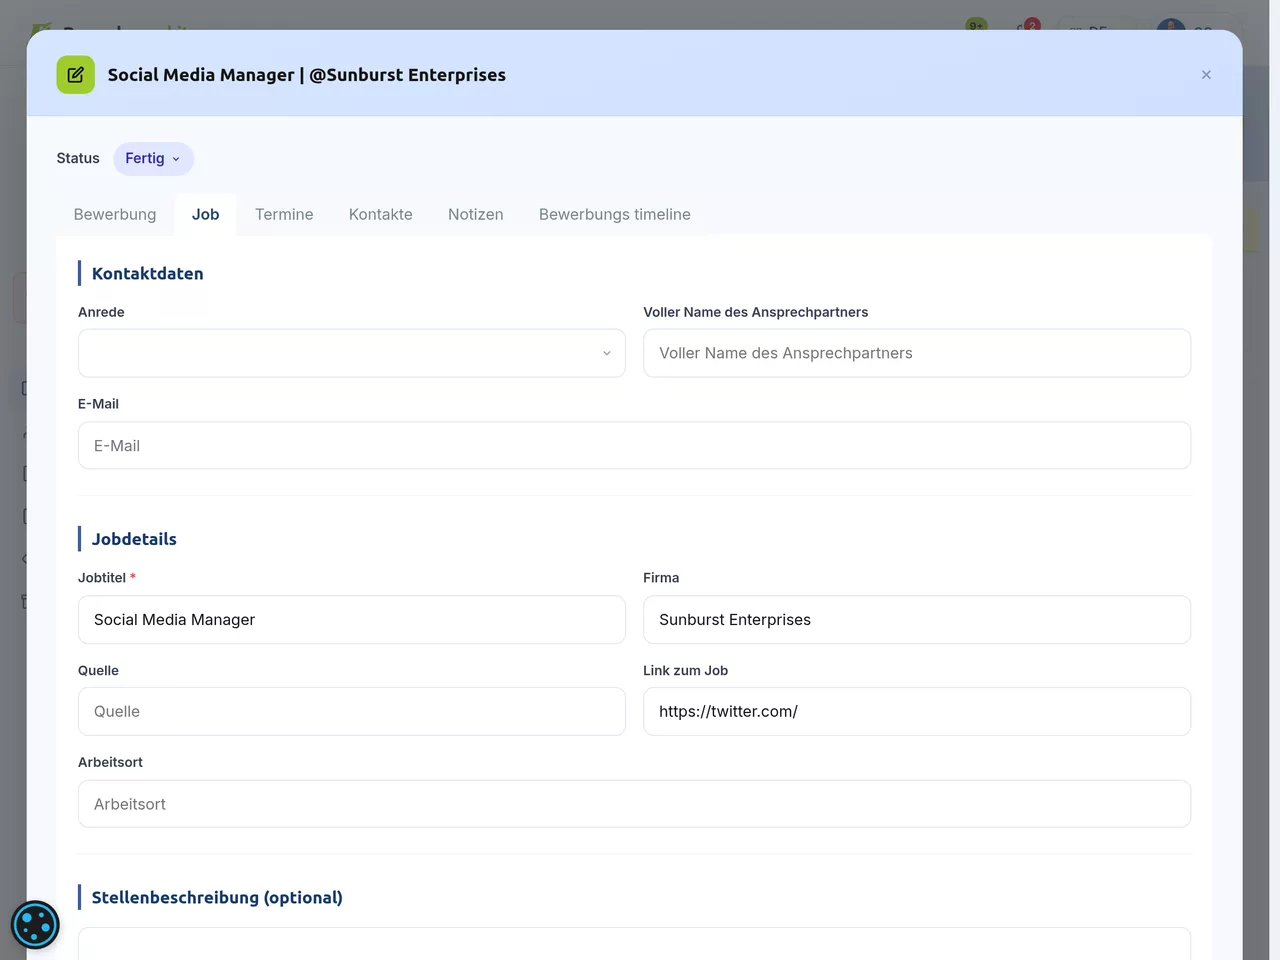The height and width of the screenshot is (960, 1280).
Task: Focus the Arbeitsort input field
Action: tap(634, 804)
